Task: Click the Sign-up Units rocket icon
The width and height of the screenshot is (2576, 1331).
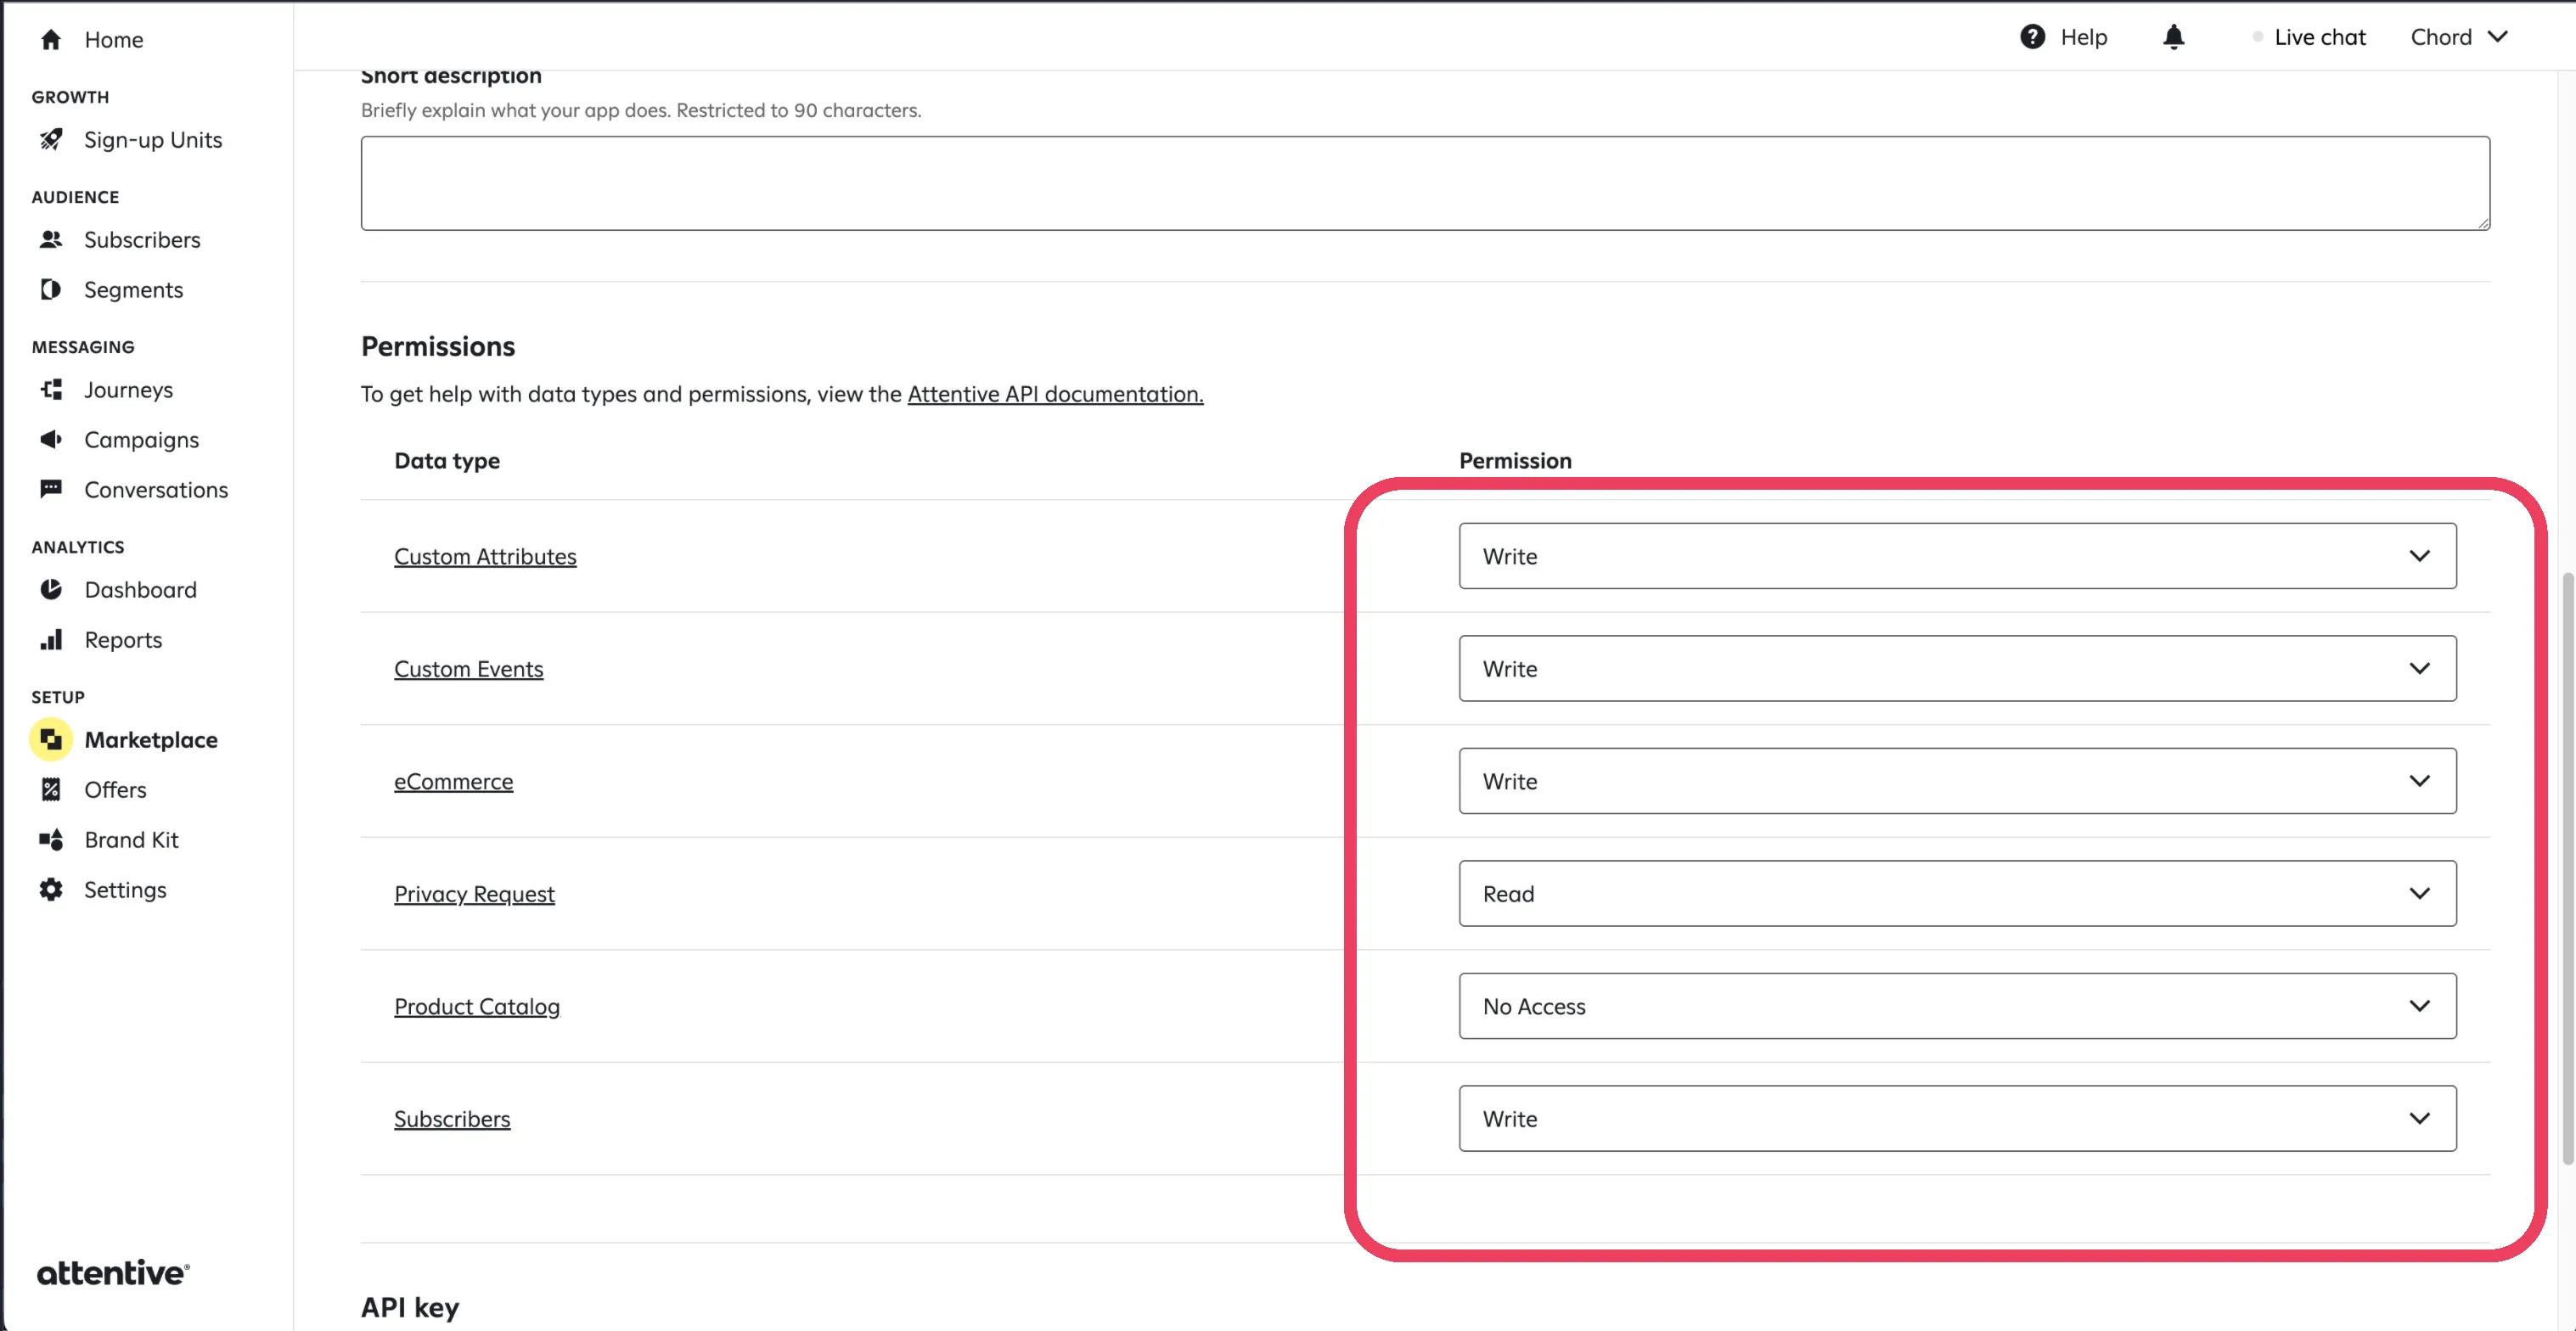Action: (x=51, y=140)
